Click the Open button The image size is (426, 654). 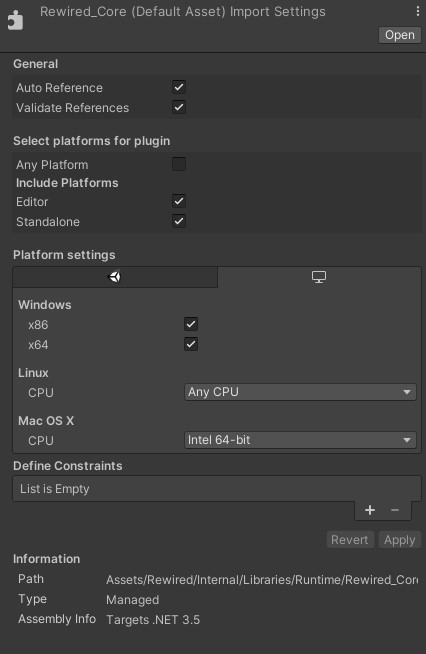click(x=400, y=35)
